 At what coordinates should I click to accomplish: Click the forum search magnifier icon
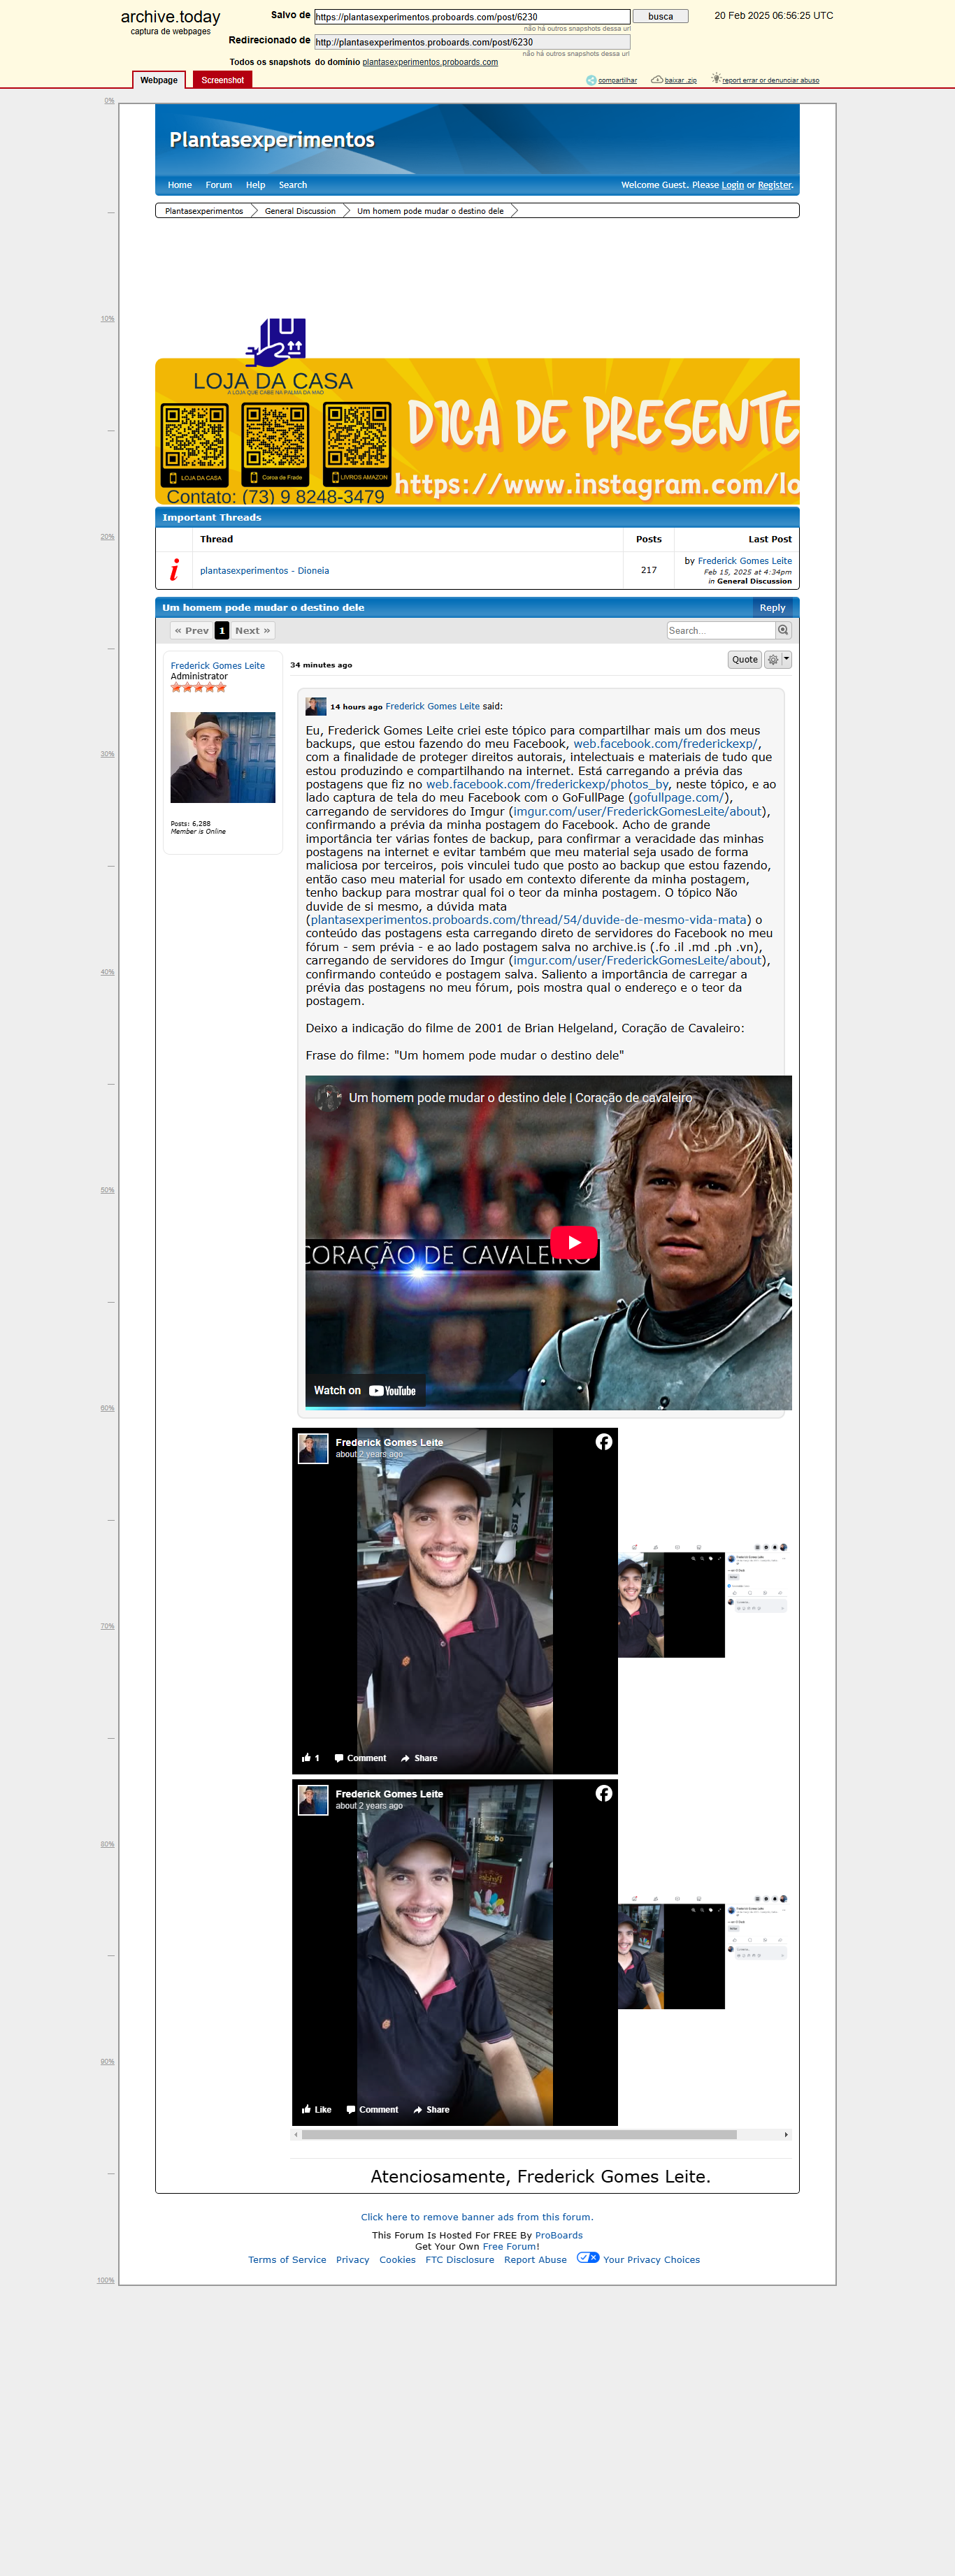783,630
